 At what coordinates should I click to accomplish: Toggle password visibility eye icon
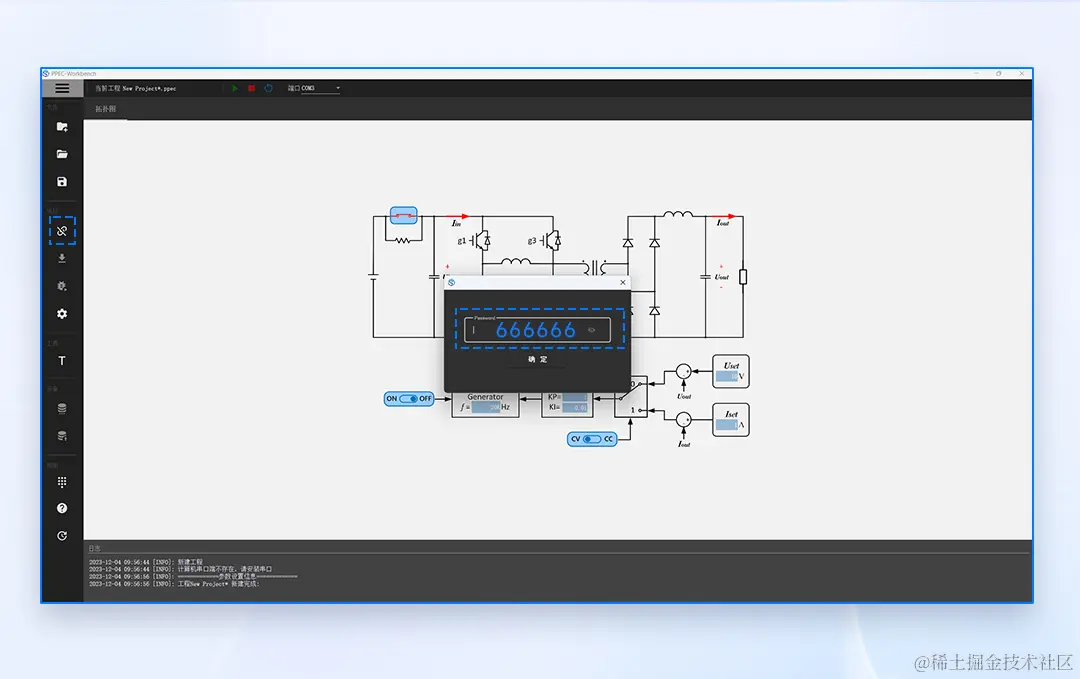pos(591,331)
